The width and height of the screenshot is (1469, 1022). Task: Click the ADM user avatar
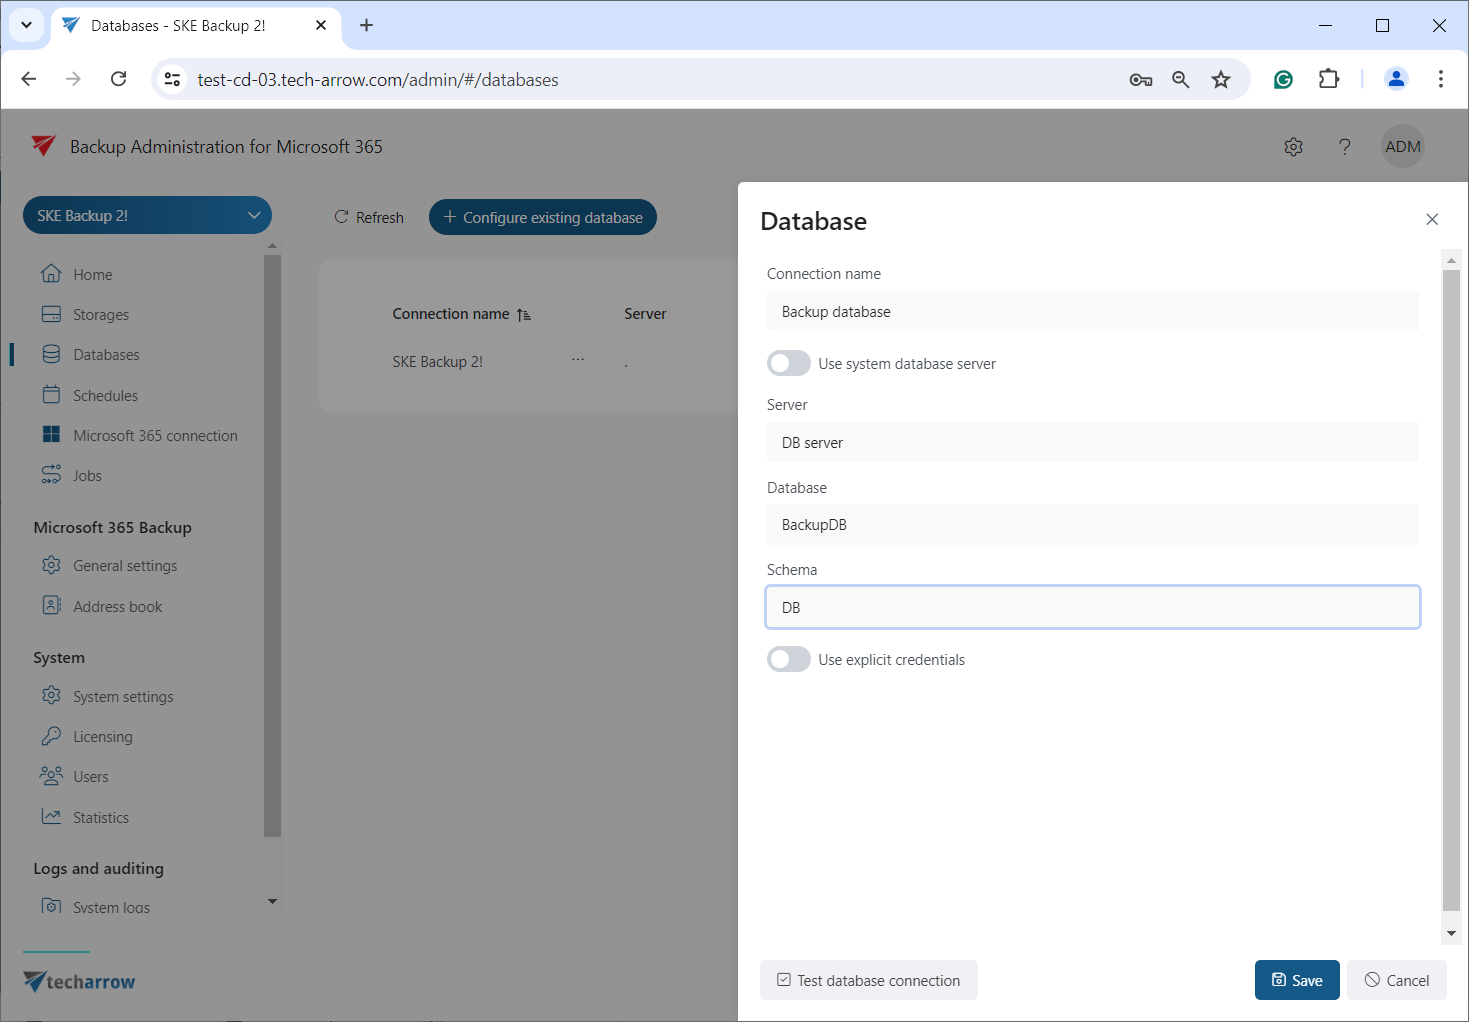pyautogui.click(x=1402, y=147)
